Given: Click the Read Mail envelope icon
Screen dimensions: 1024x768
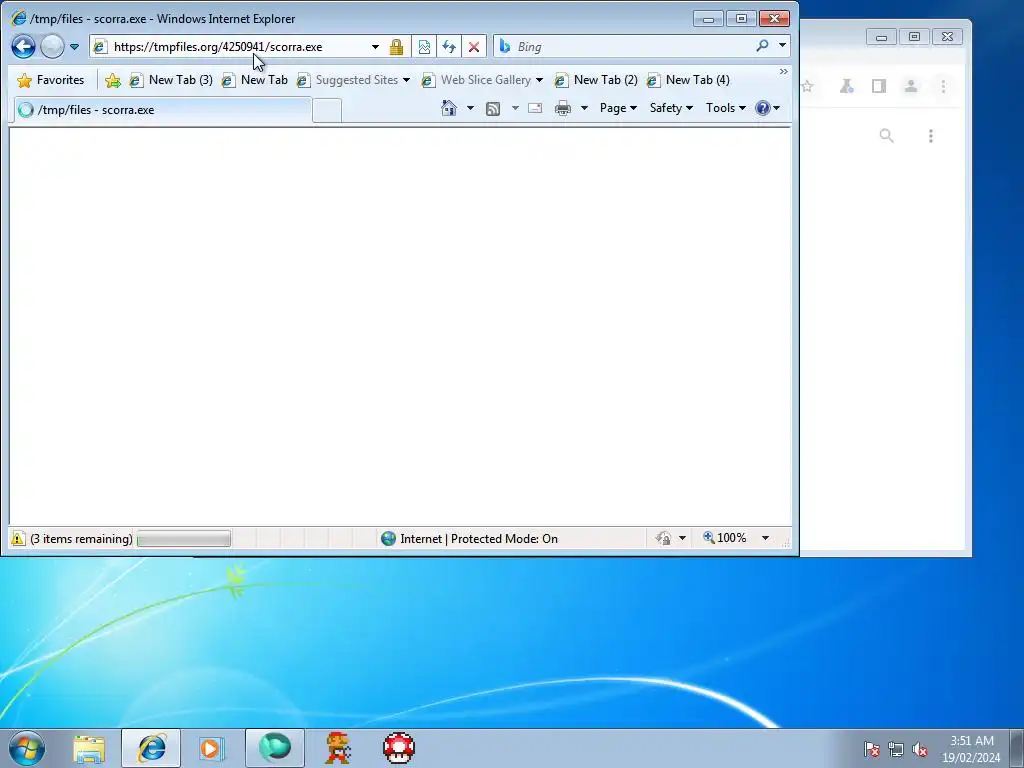Looking at the screenshot, I should click(x=535, y=108).
